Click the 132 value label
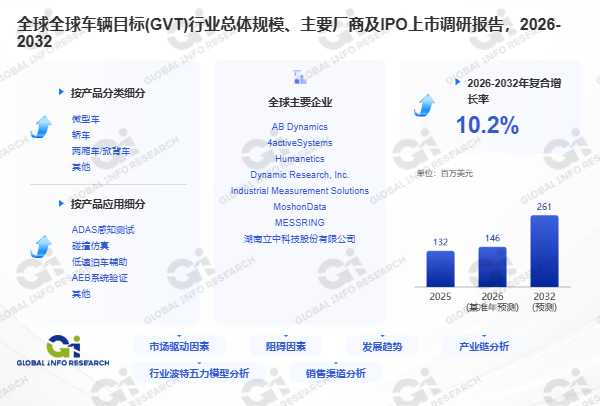 [x=440, y=242]
